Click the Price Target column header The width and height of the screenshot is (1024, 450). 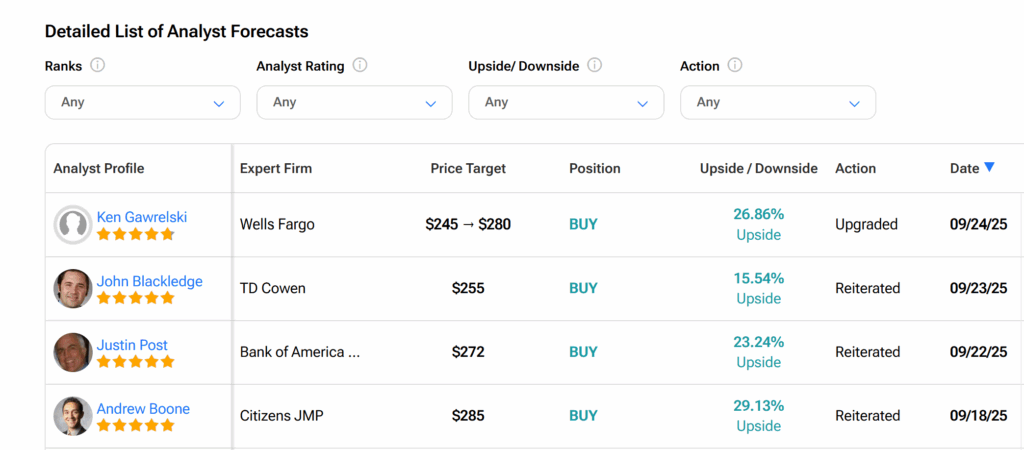pos(468,168)
